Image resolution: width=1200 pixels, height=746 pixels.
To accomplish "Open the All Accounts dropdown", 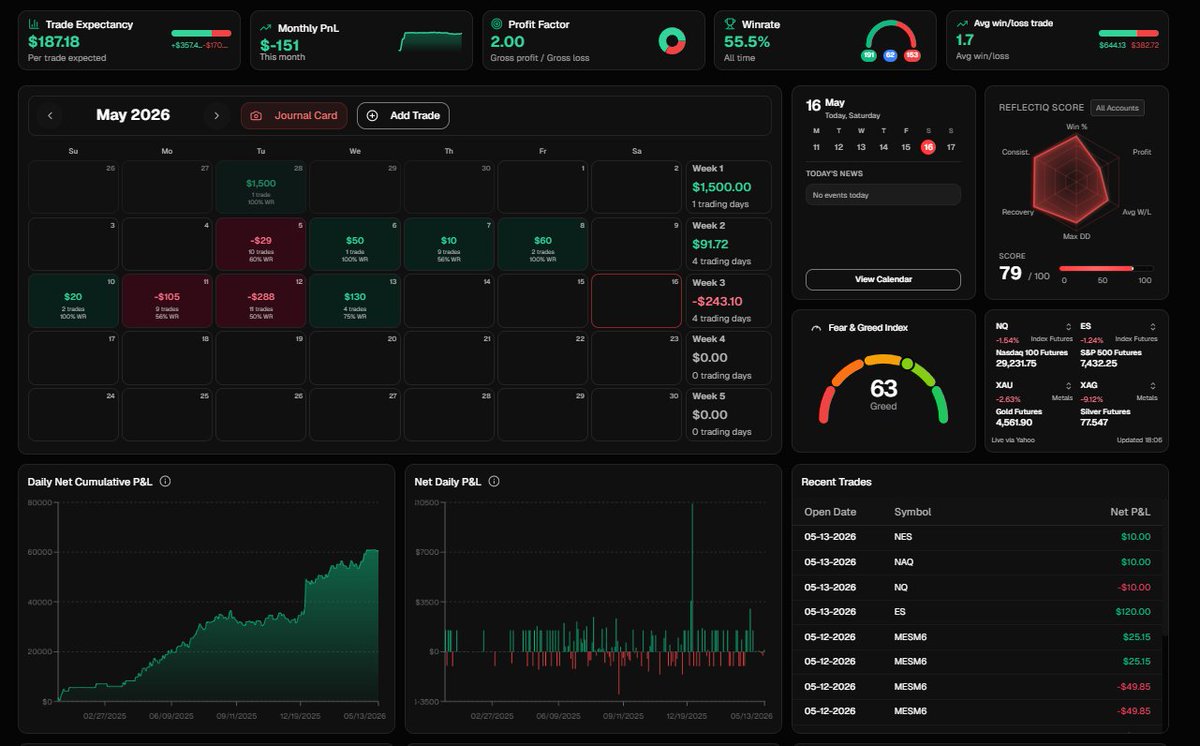I will pos(1117,108).
